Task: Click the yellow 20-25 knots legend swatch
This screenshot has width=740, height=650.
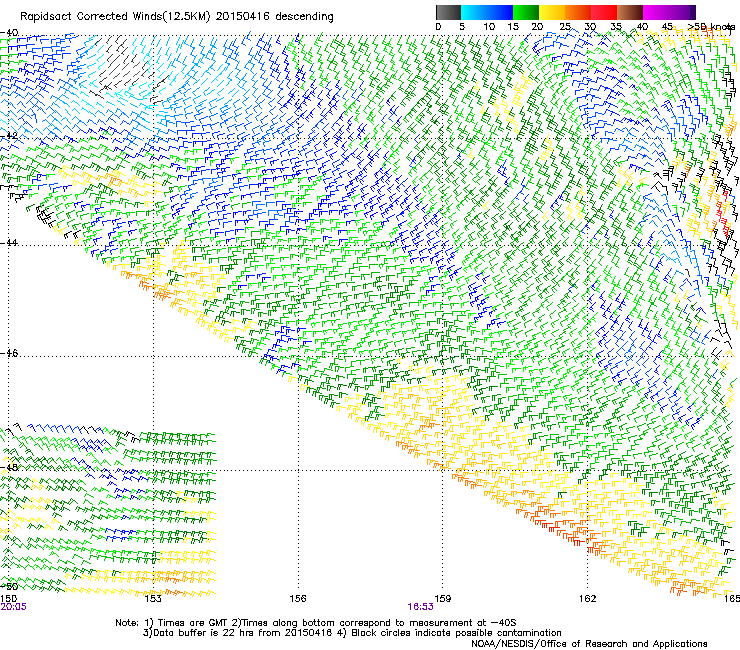Action: click(552, 12)
